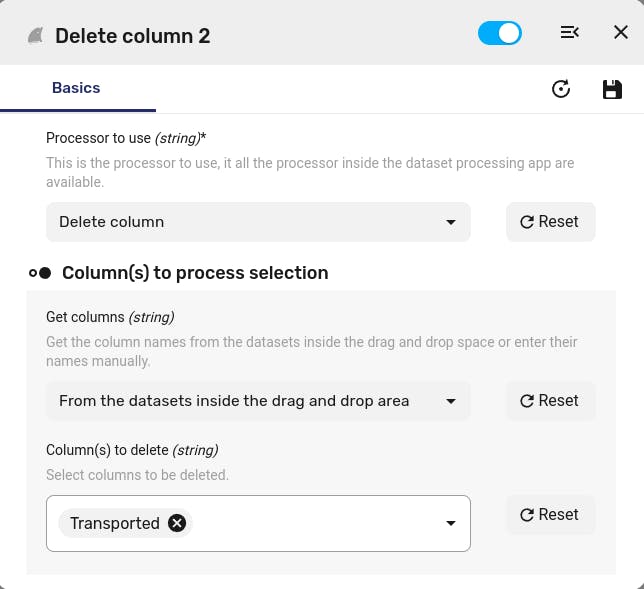
Task: Remove the Transported chip with its X icon
Action: click(177, 523)
